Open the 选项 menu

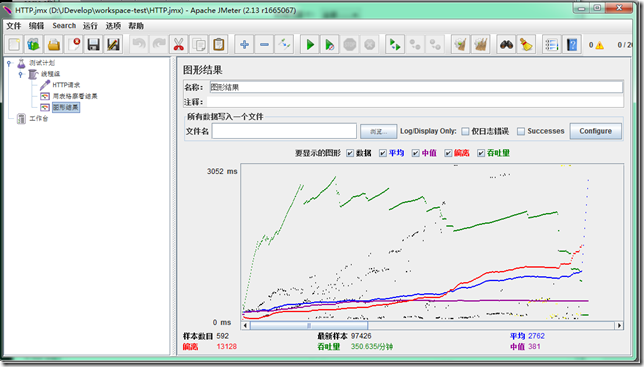pos(113,26)
